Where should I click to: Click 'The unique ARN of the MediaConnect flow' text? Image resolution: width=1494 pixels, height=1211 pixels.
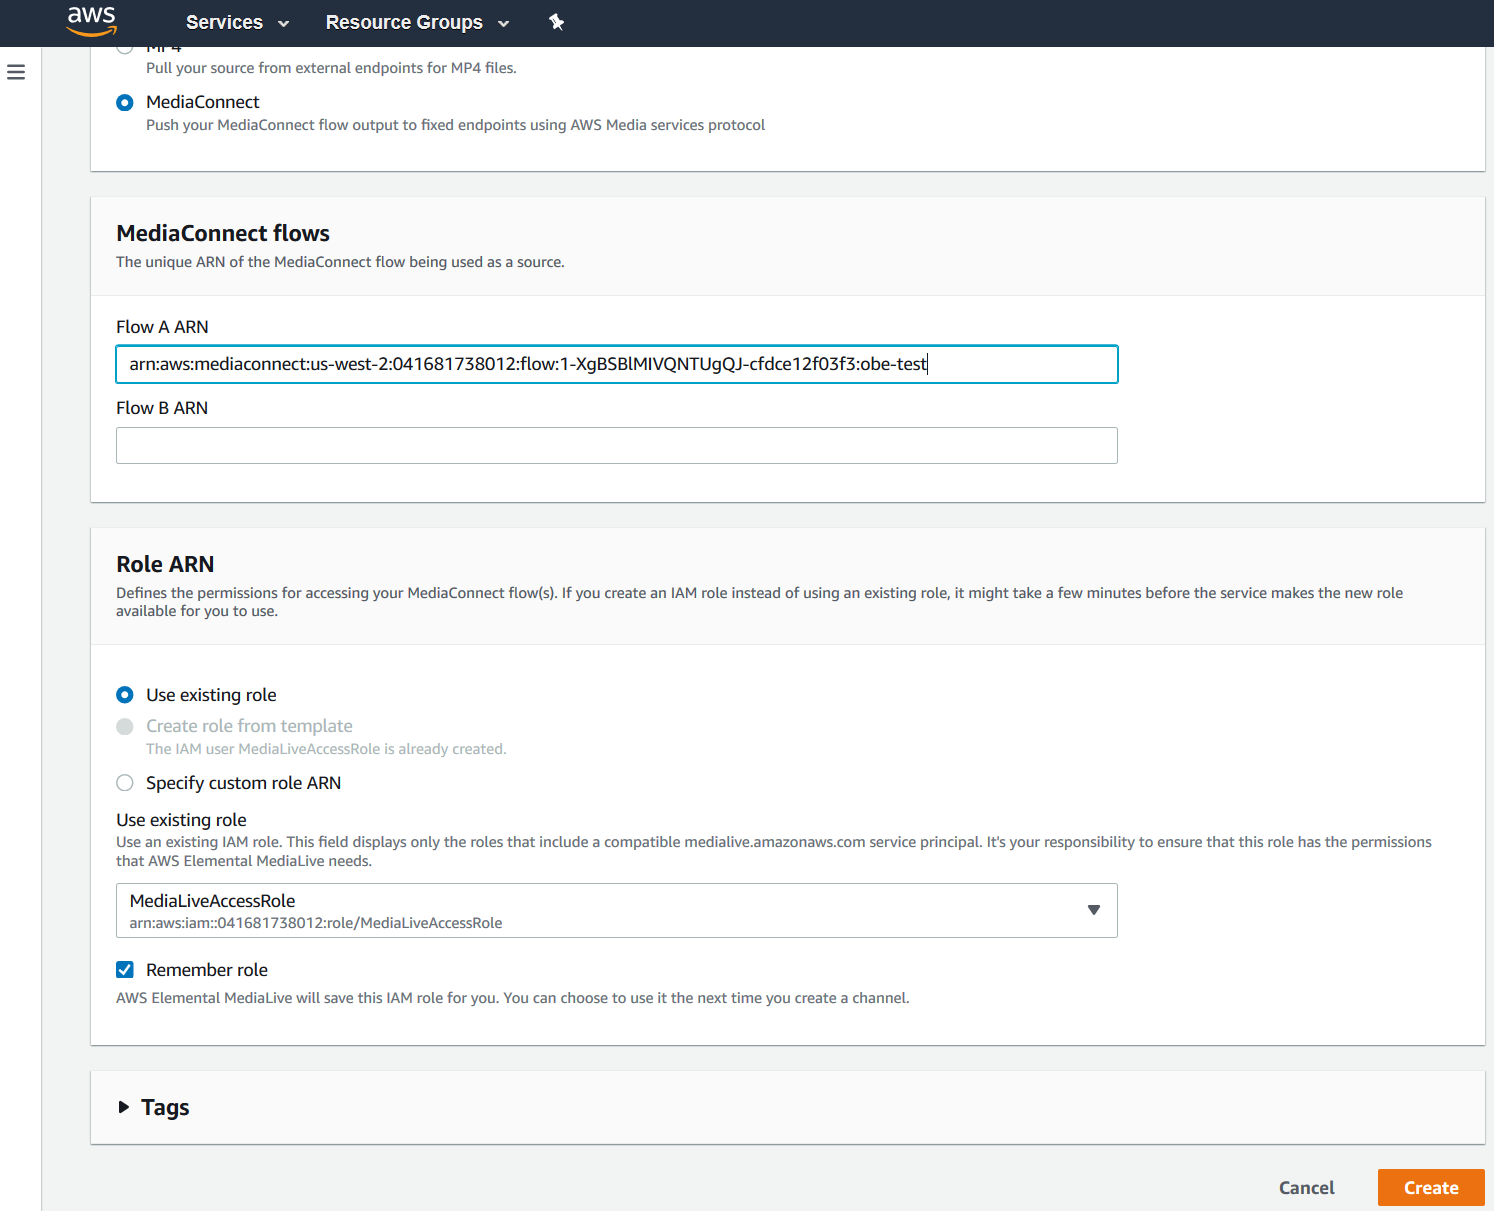pos(340,262)
